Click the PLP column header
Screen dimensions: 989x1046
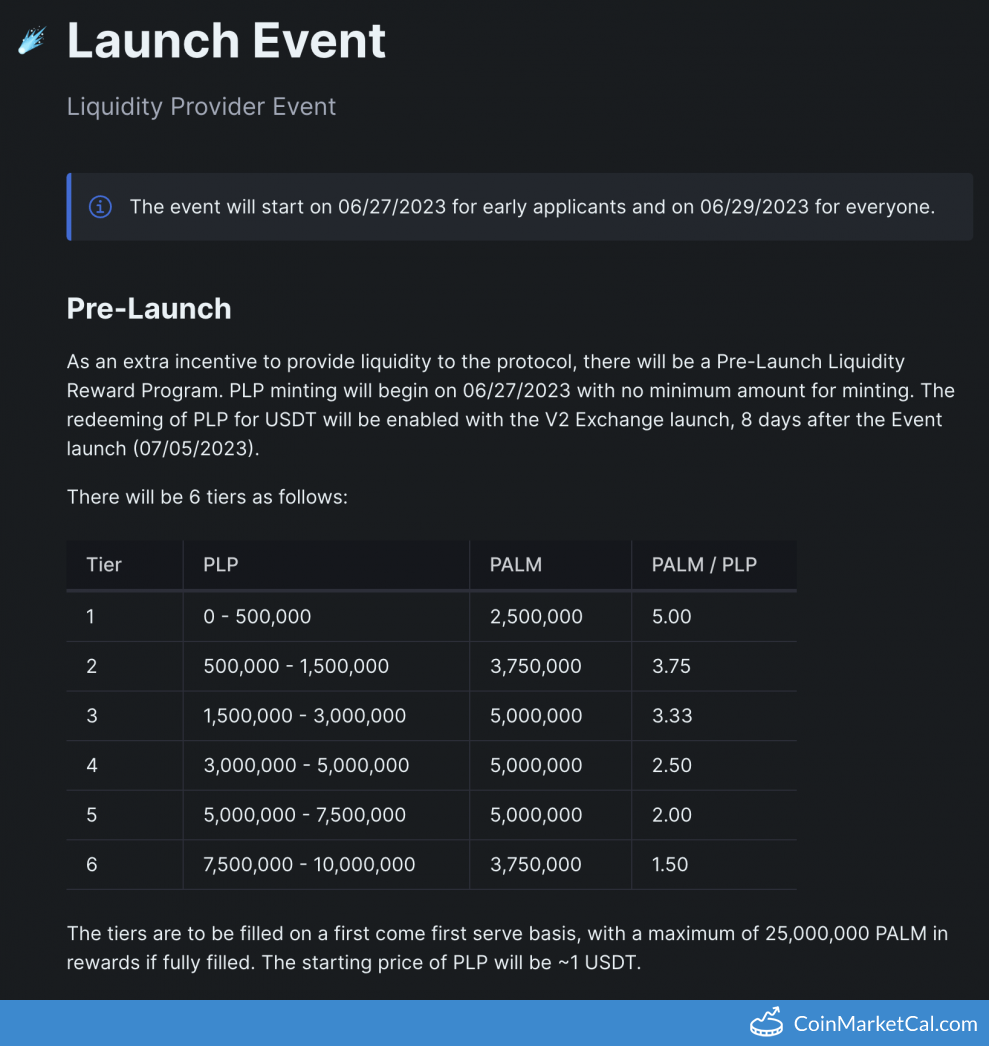click(221, 565)
